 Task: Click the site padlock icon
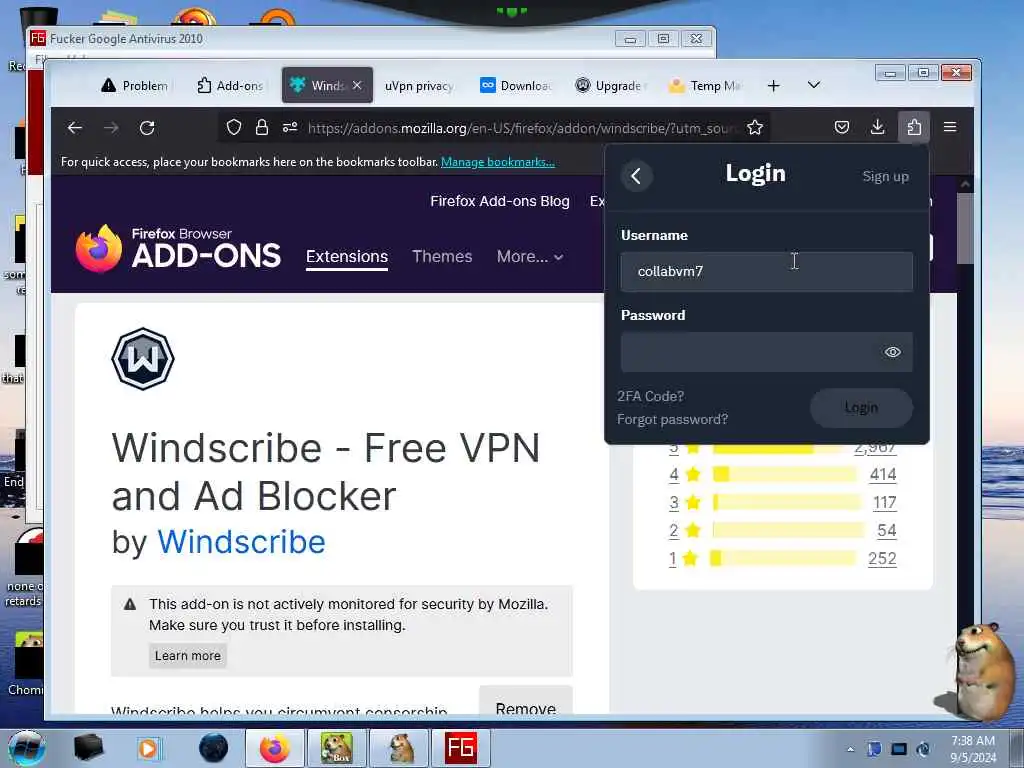tap(262, 127)
